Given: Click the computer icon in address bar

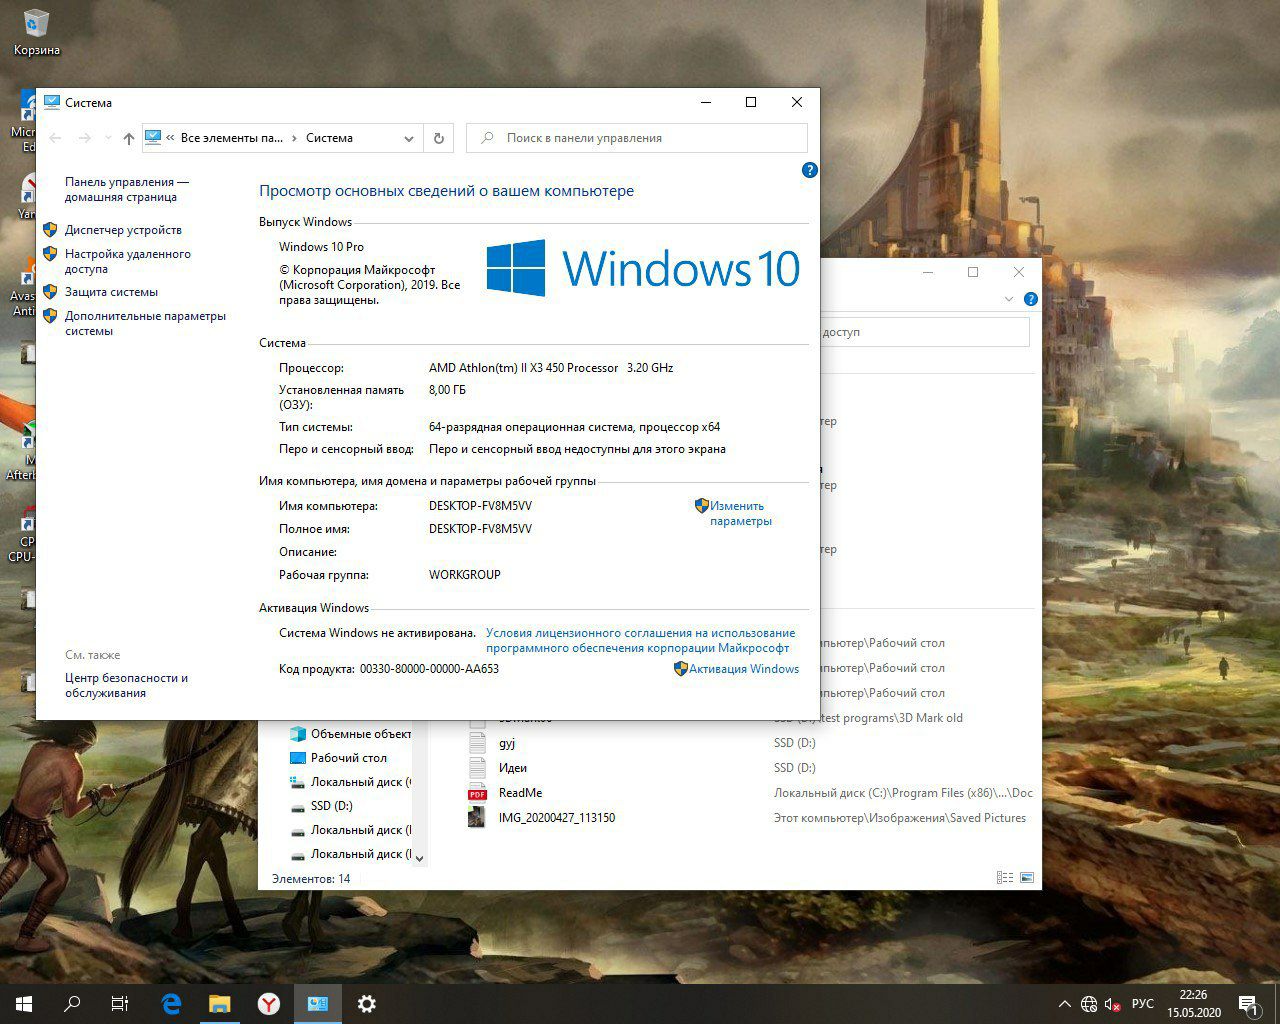Looking at the screenshot, I should click(x=153, y=138).
